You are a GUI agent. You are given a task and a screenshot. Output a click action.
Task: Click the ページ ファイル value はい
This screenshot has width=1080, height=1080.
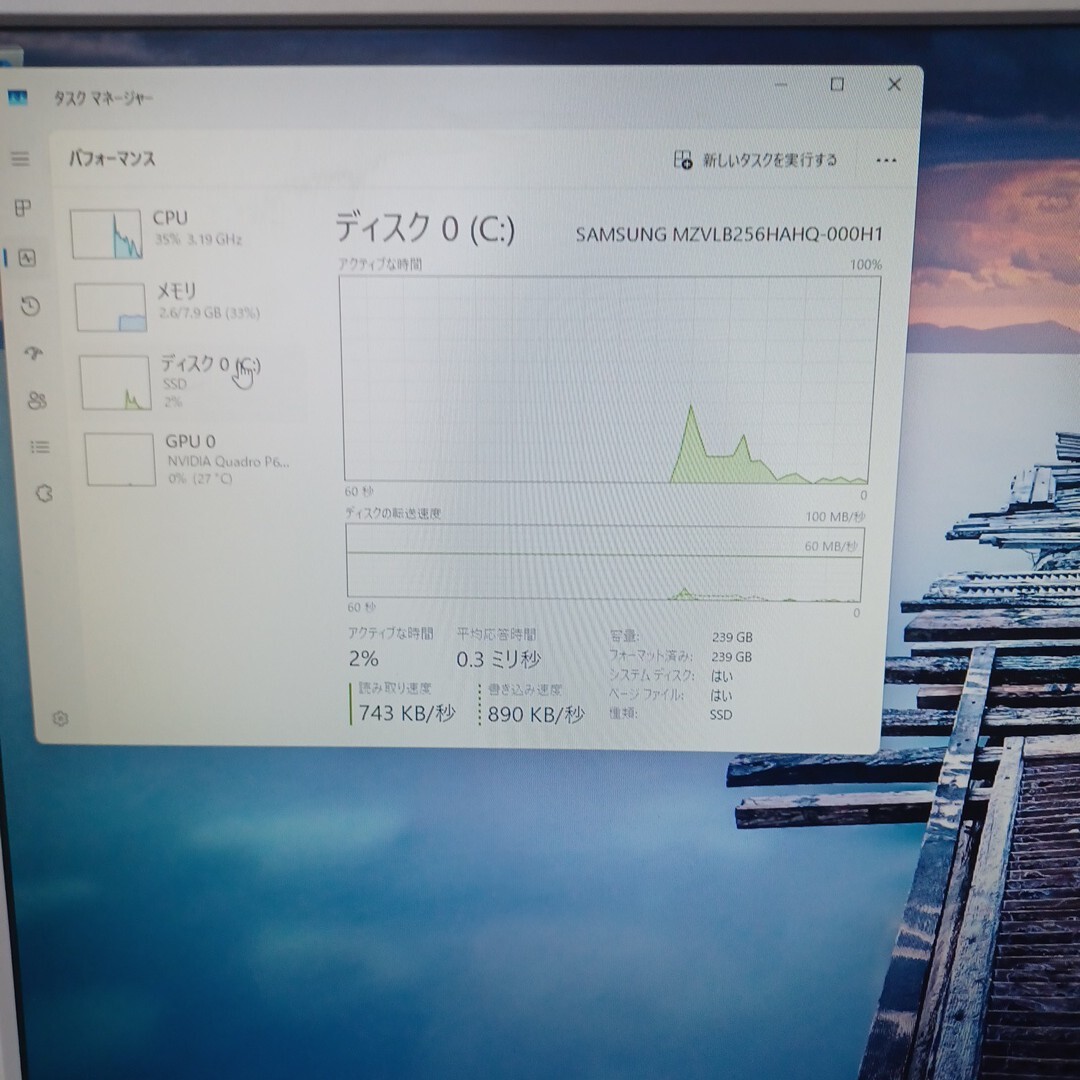click(x=721, y=695)
